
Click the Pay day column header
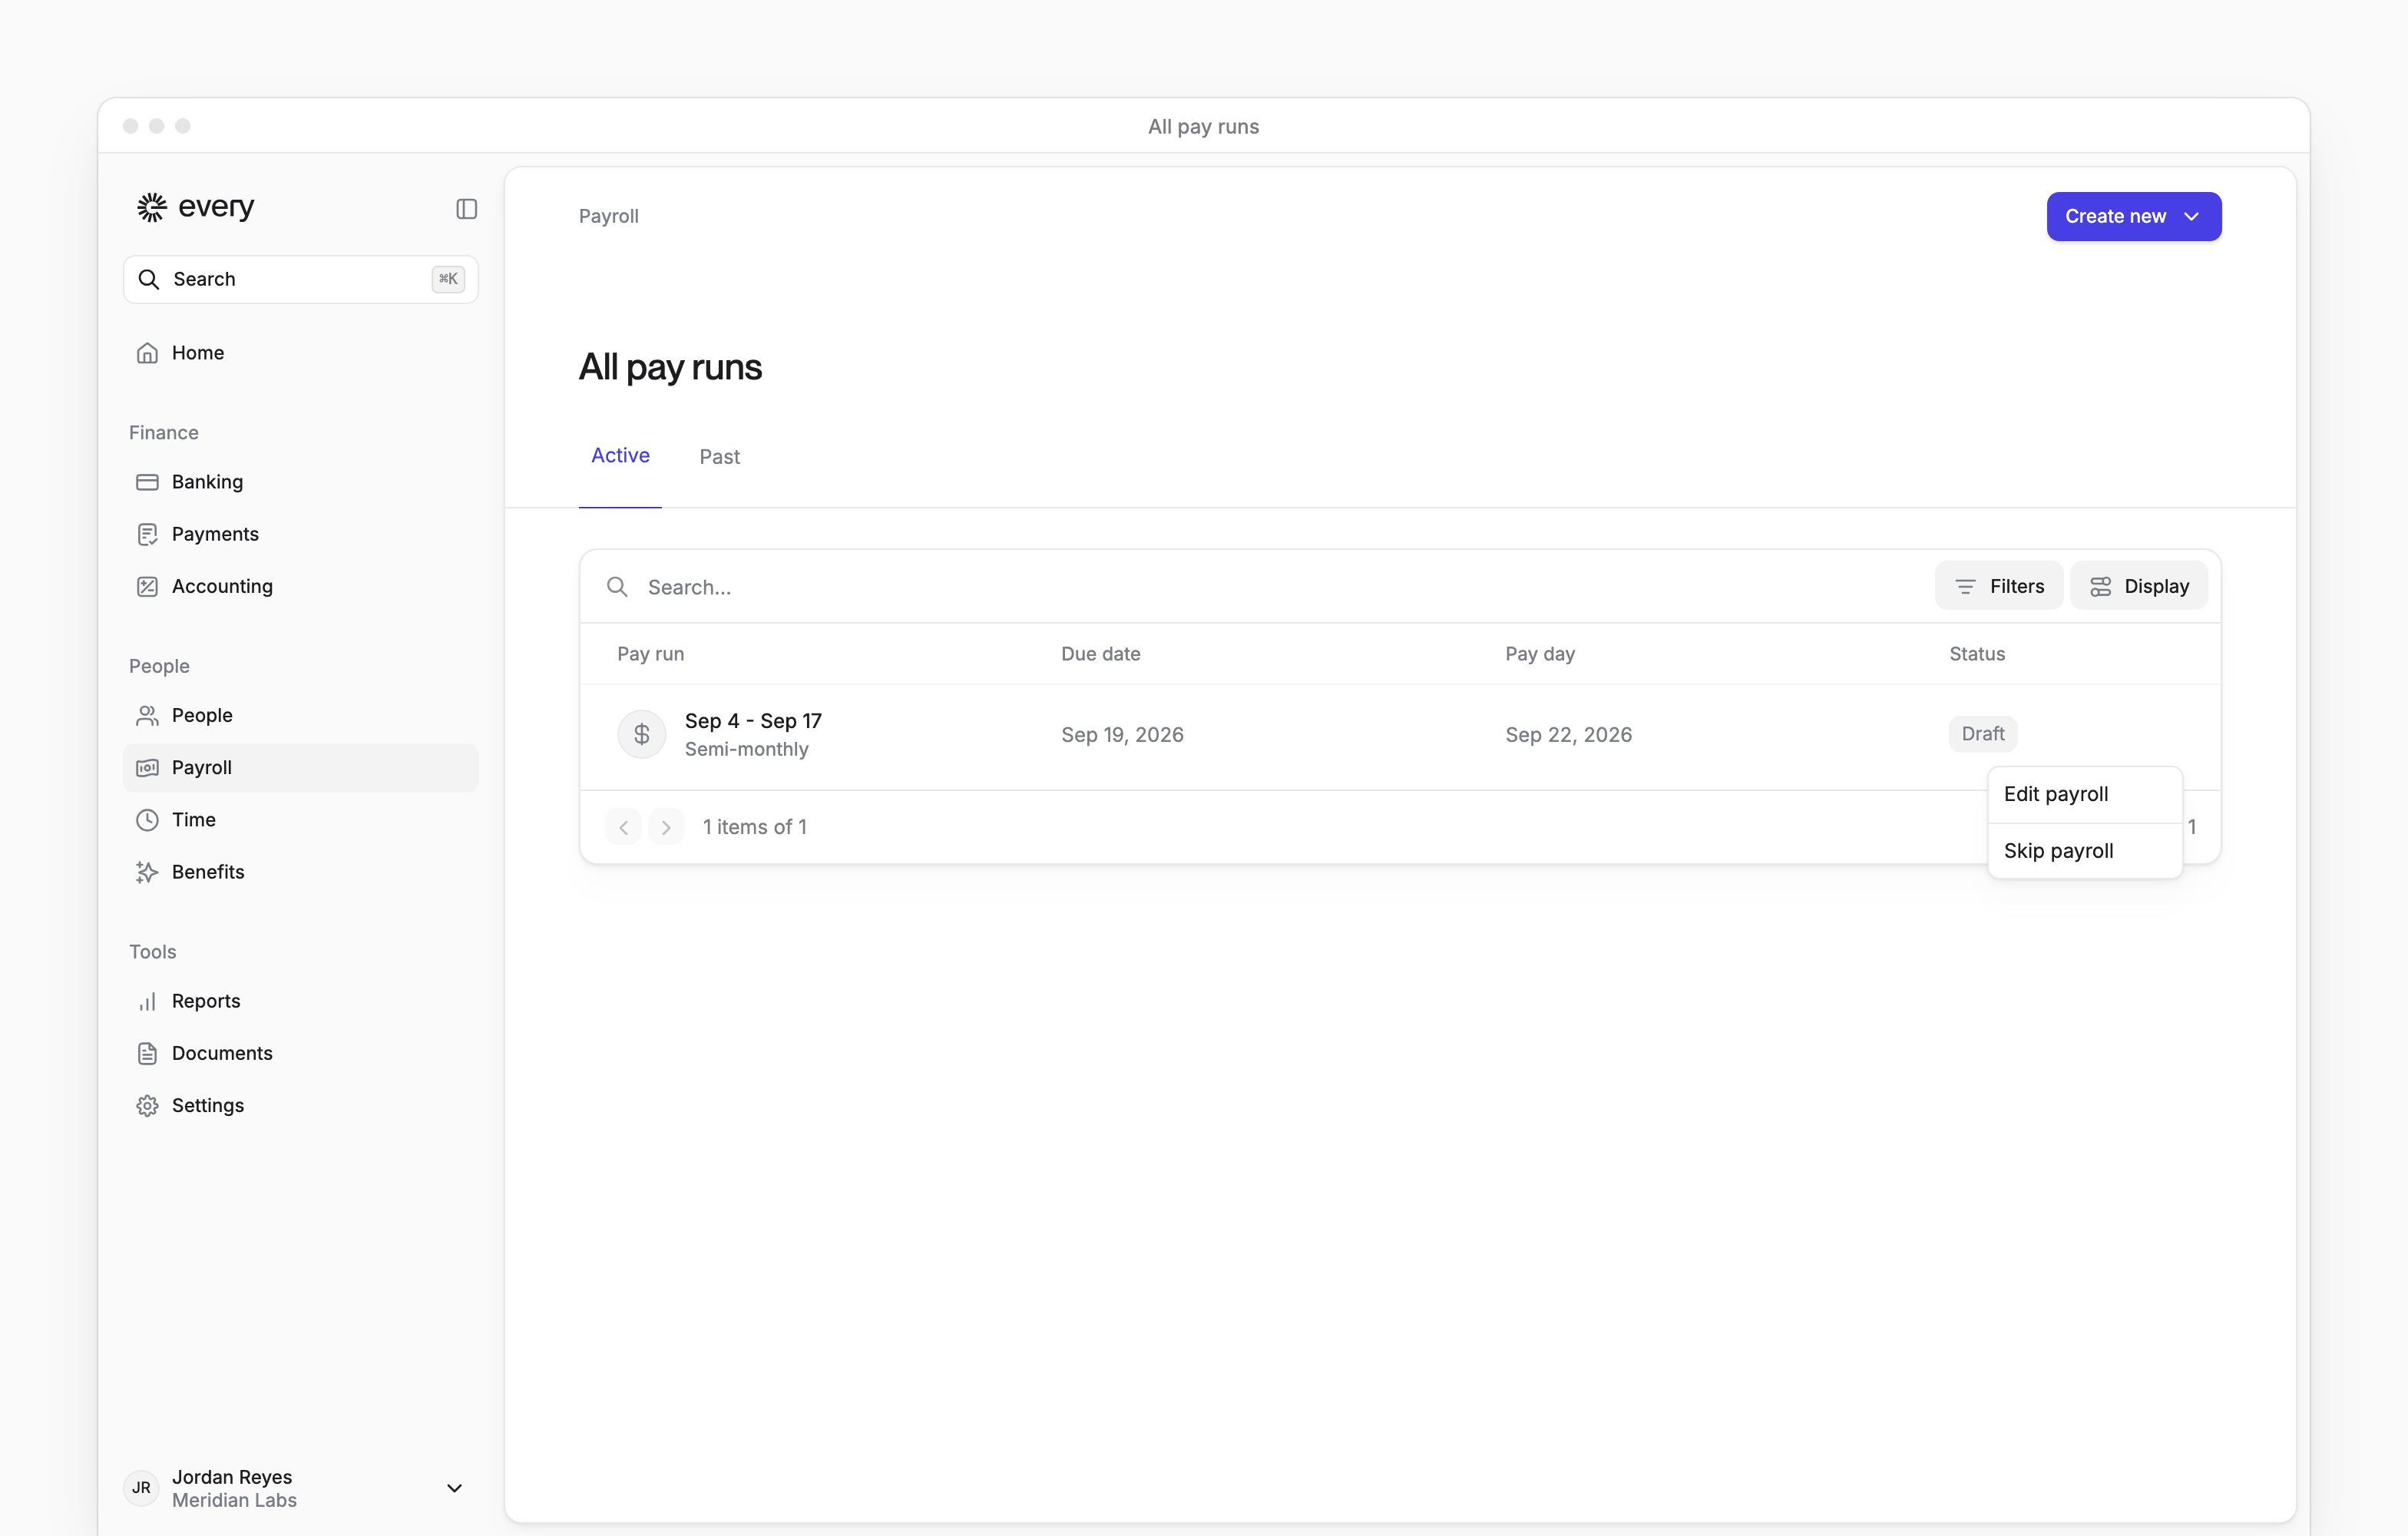[x=1539, y=654]
